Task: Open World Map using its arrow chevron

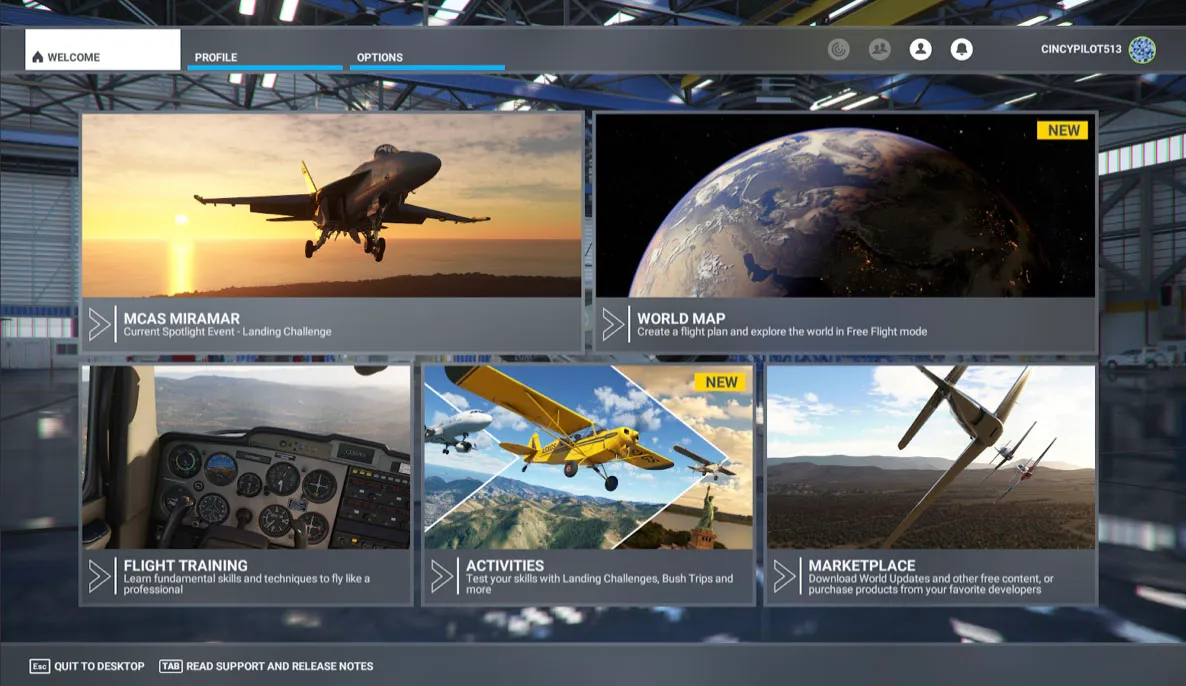Action: (x=614, y=323)
